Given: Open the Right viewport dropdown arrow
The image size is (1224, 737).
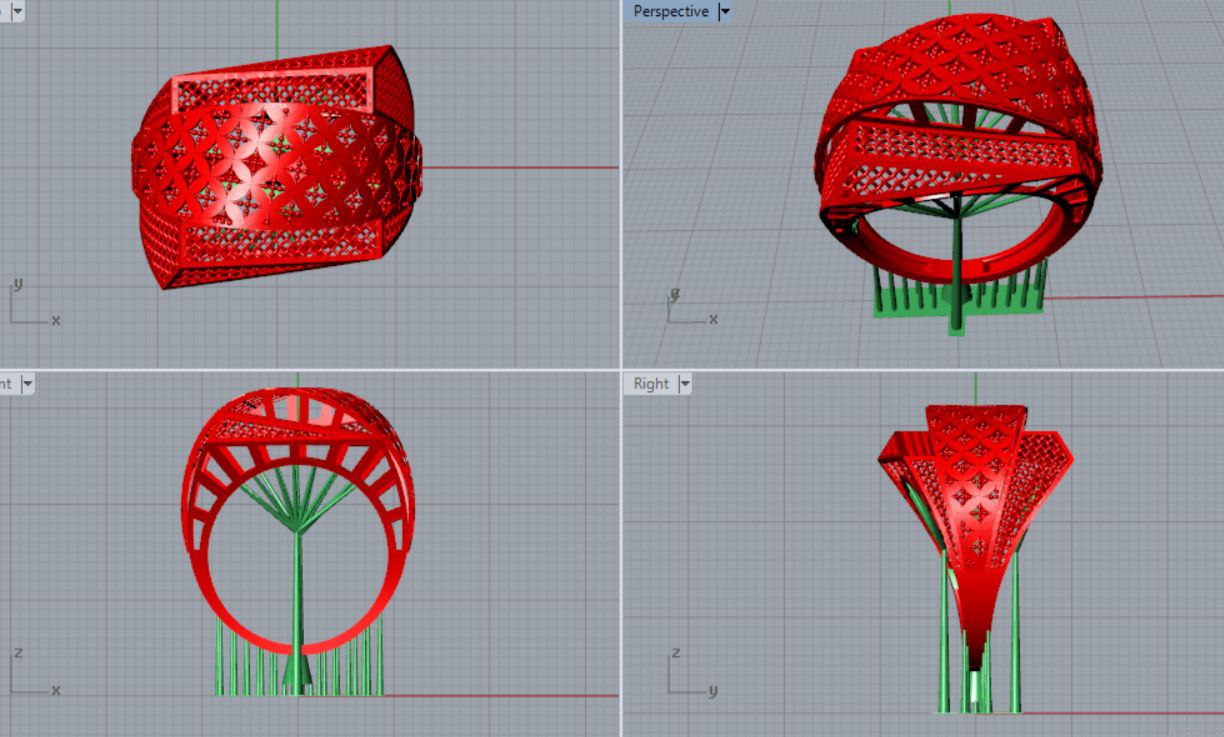Looking at the screenshot, I should [685, 384].
